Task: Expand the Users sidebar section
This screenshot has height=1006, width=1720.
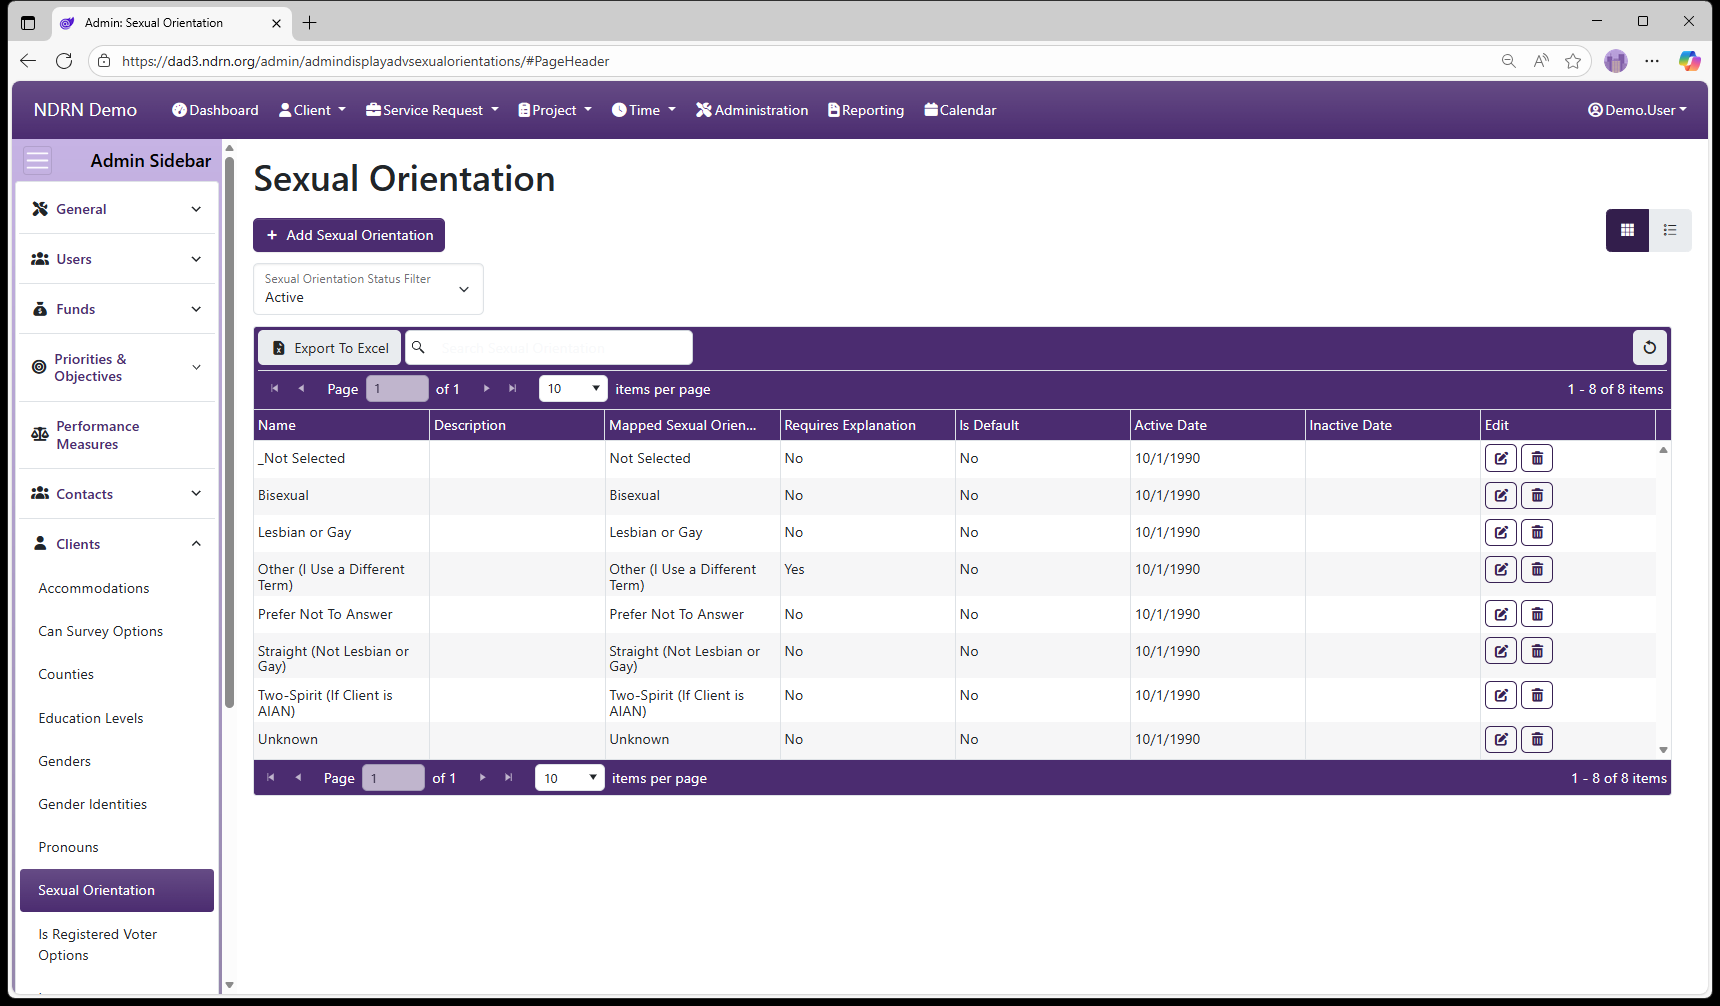Action: [117, 259]
